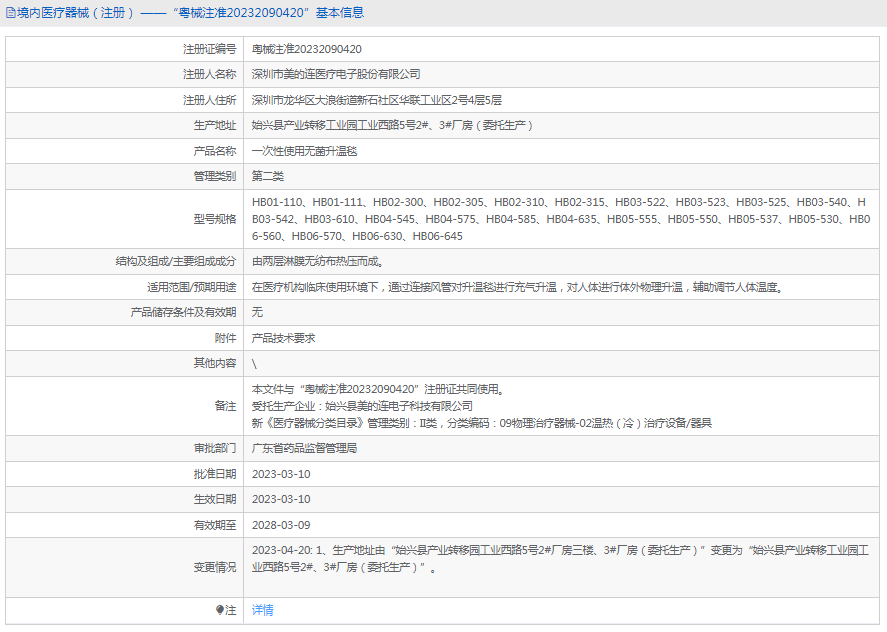Select the change record dated 2023-04-20
887x632 pixels.
[x=560, y=559]
